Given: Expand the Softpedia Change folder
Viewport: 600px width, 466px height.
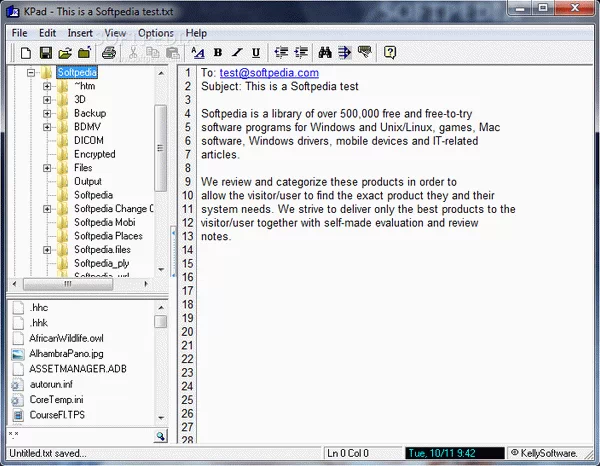Looking at the screenshot, I should coord(47,209).
